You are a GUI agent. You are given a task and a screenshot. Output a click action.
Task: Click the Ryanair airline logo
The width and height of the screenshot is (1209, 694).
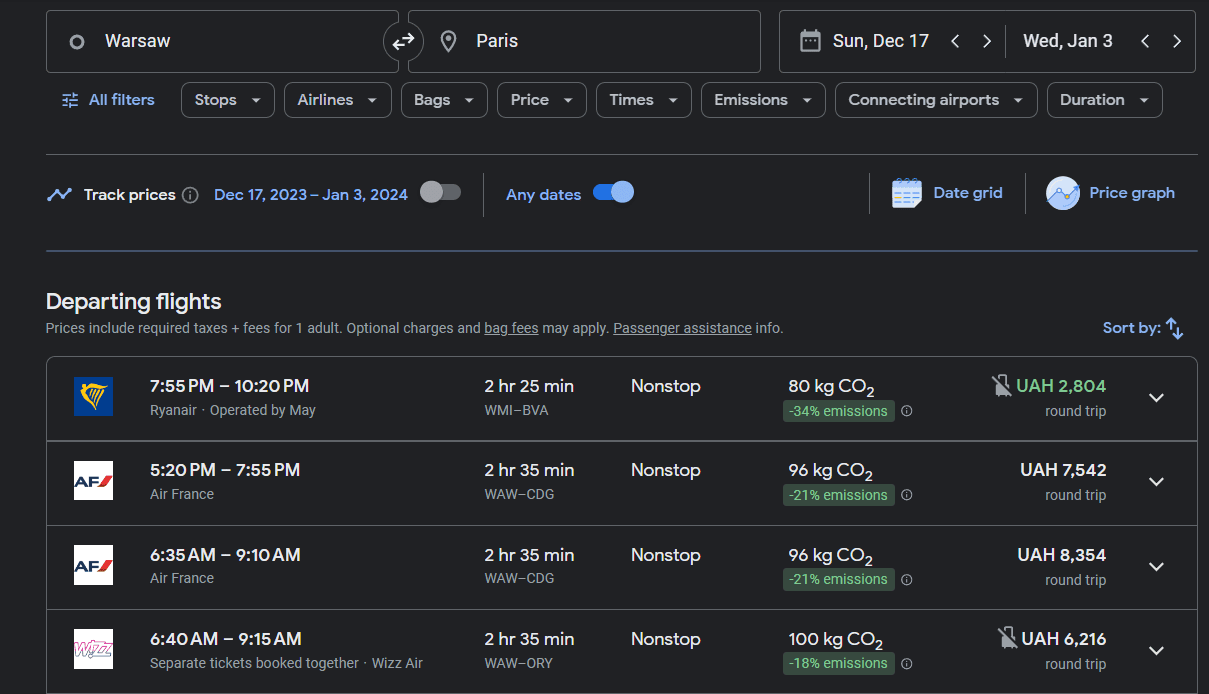click(x=93, y=396)
